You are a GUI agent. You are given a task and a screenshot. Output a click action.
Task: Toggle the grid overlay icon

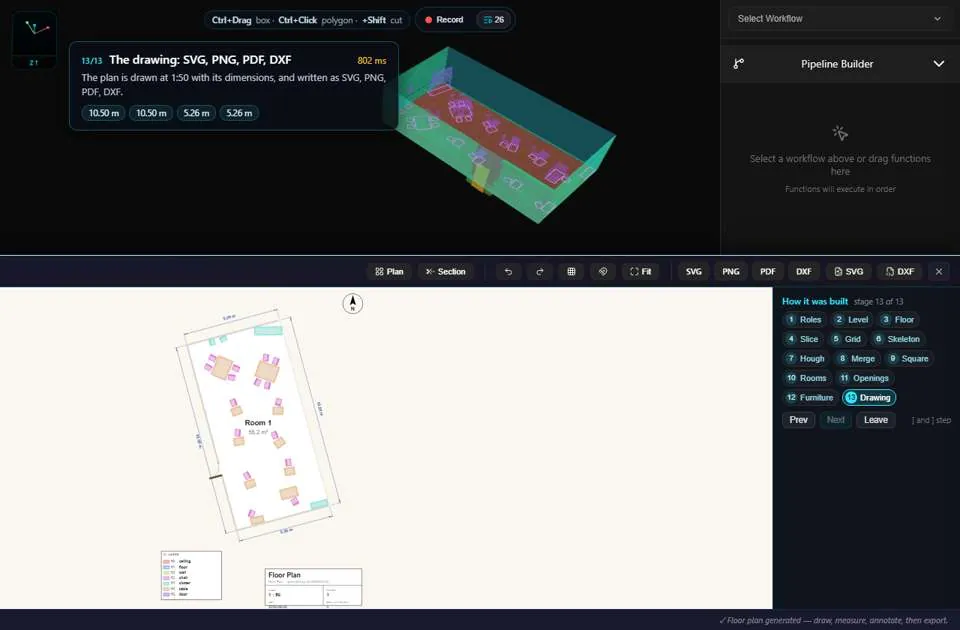coord(571,271)
